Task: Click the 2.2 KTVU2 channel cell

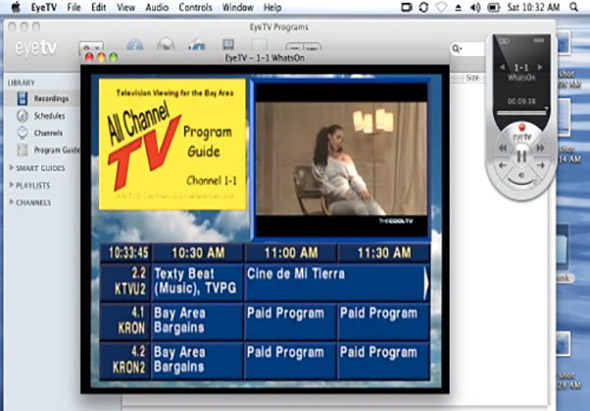Action: pyautogui.click(x=126, y=282)
